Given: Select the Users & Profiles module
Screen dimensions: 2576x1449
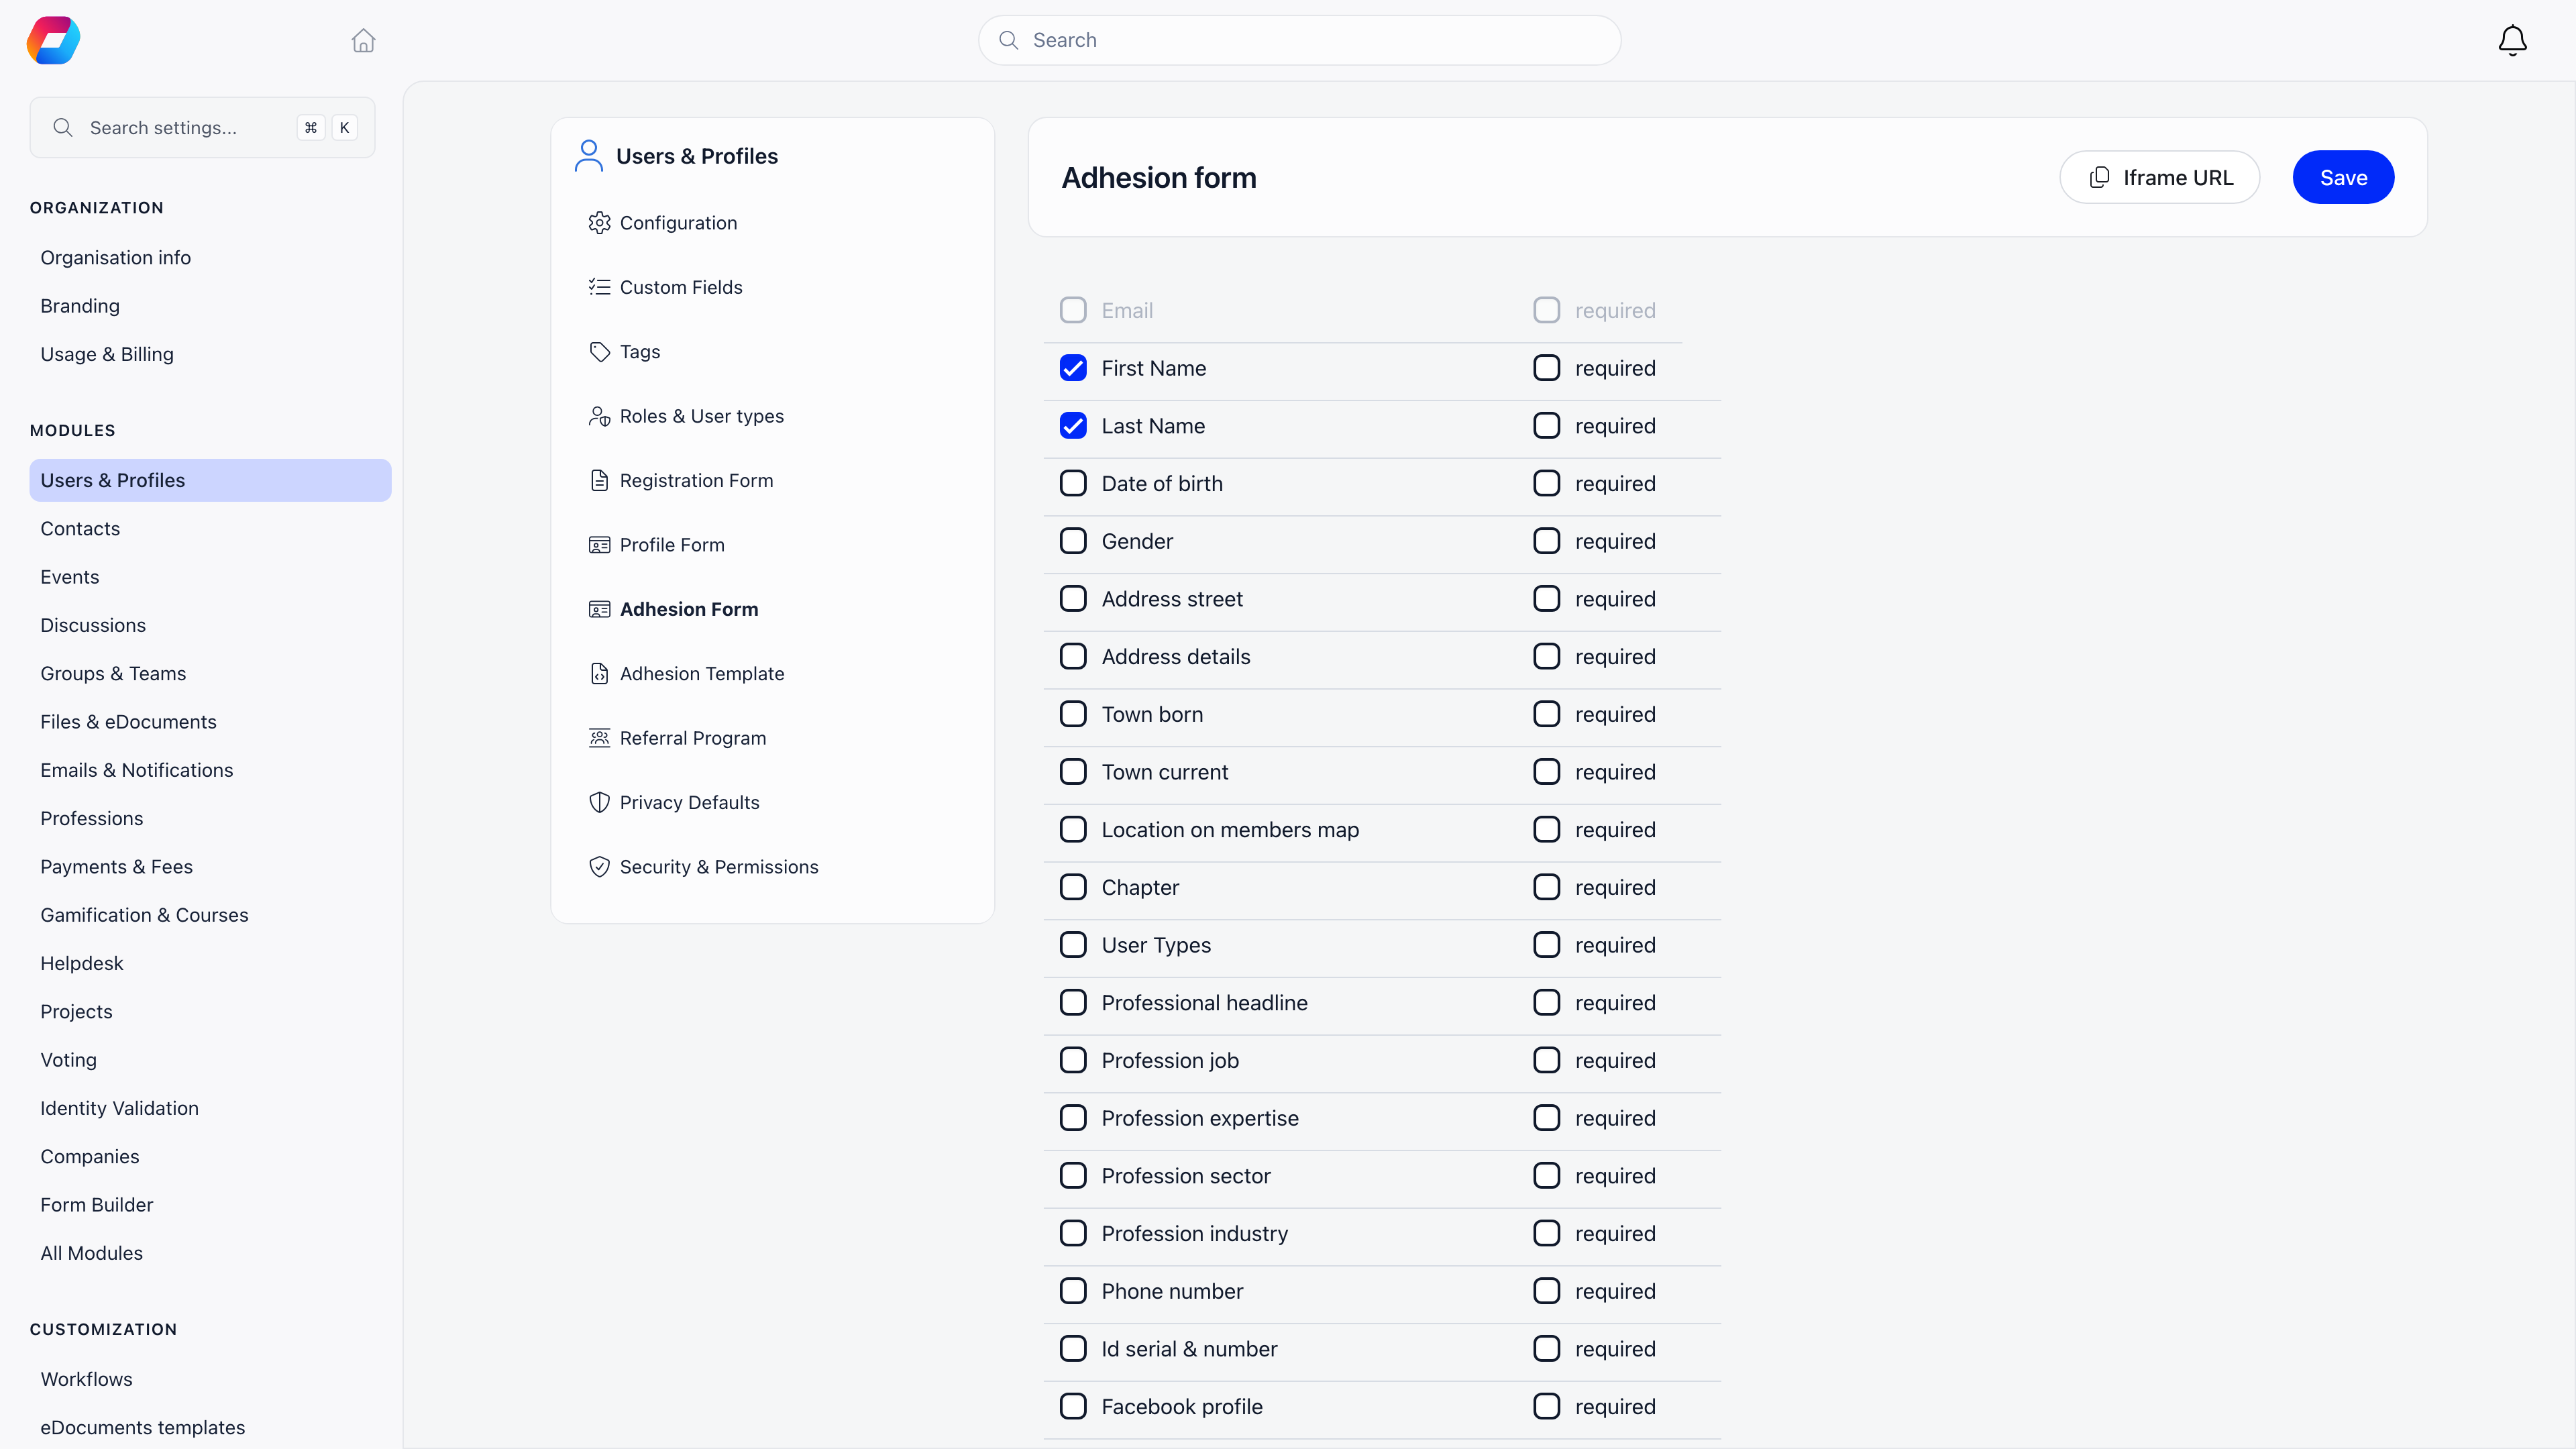Looking at the screenshot, I should [x=210, y=480].
